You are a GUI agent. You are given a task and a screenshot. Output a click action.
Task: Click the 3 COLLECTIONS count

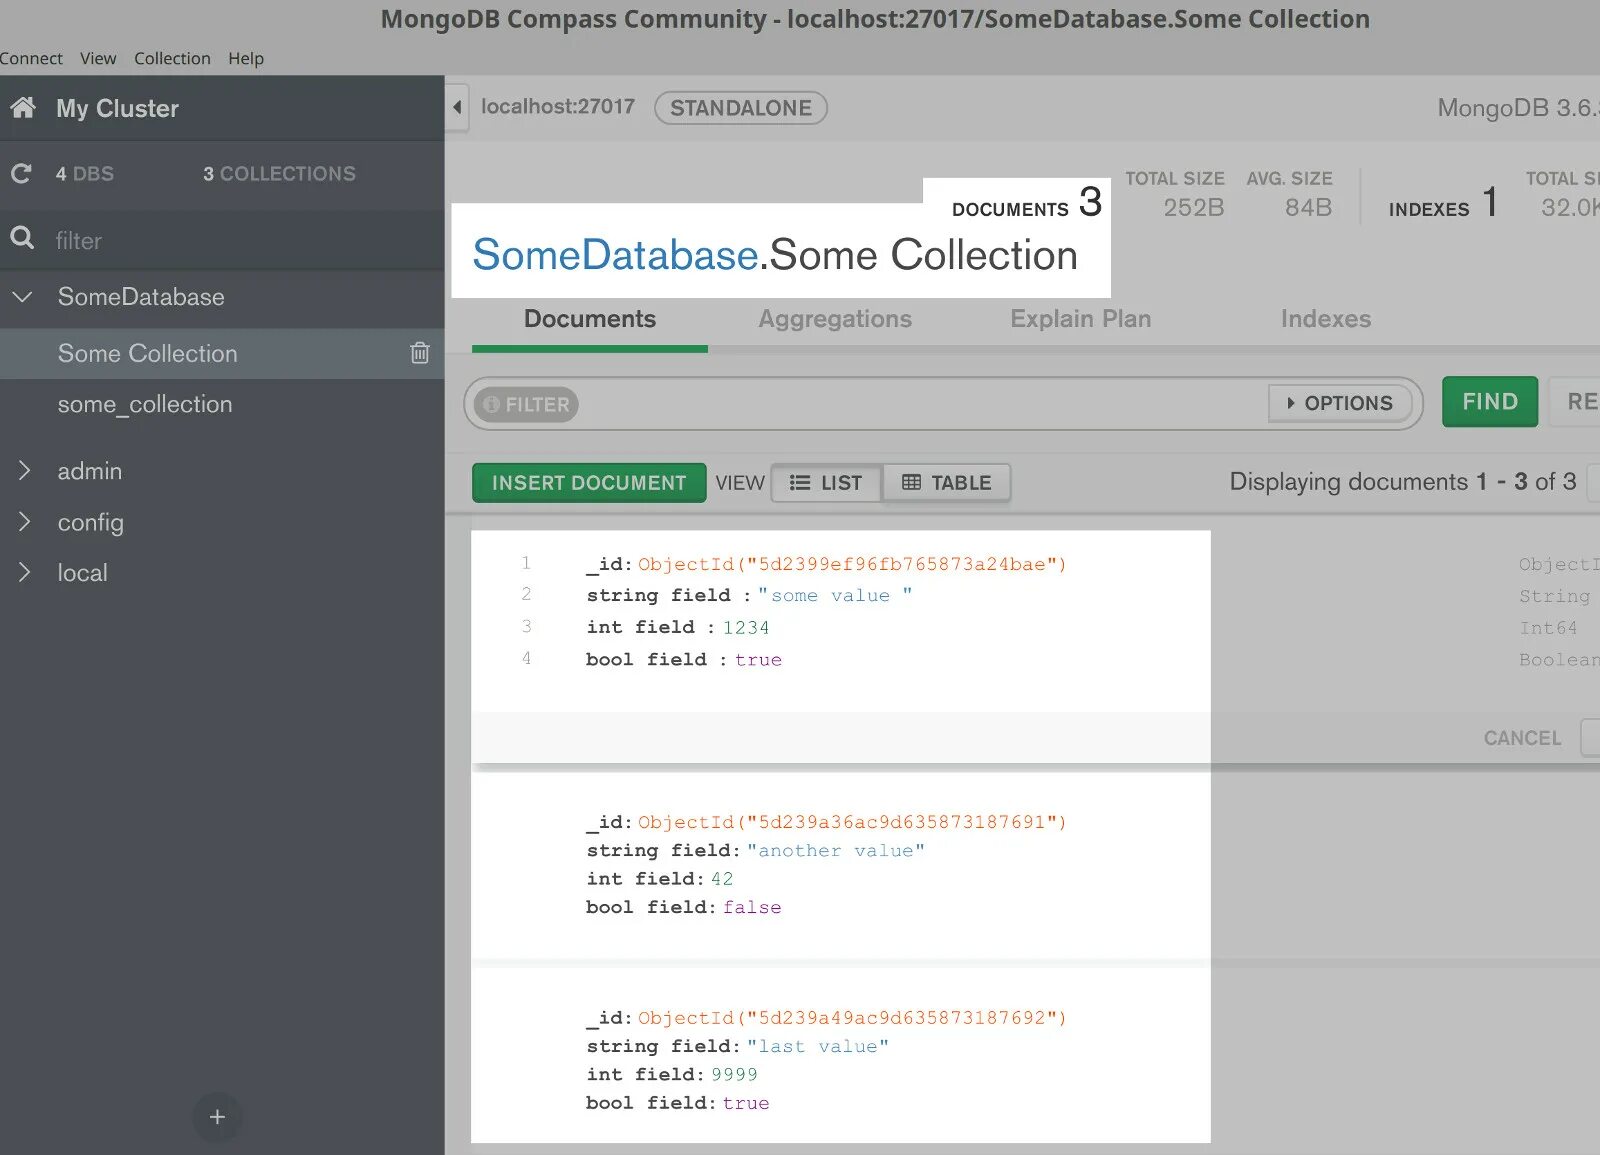pos(279,174)
